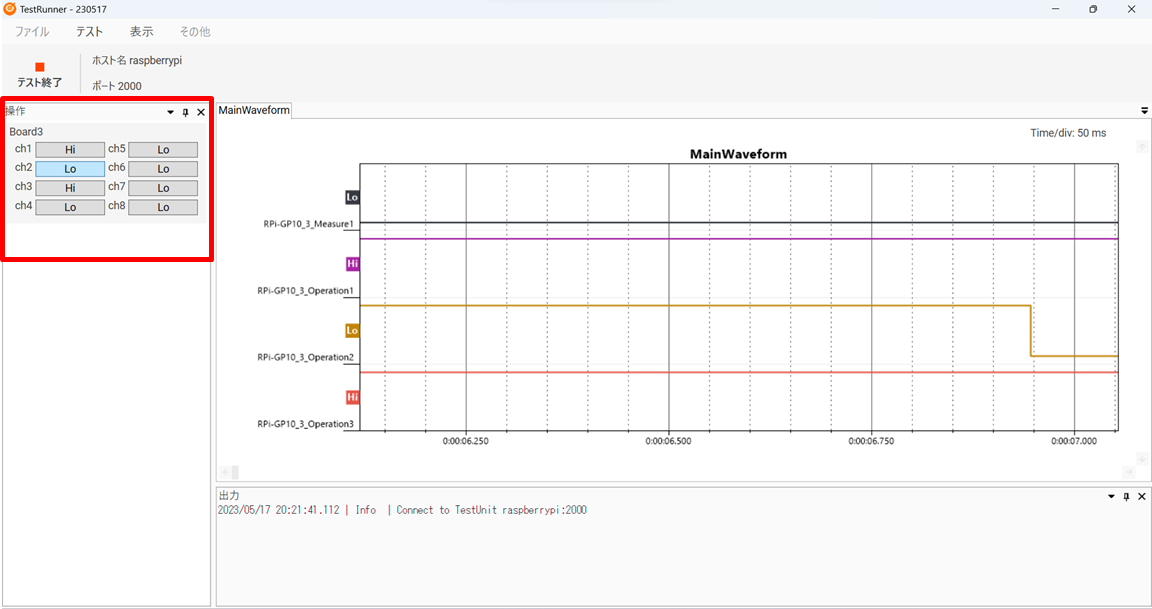Open the ファイル menu

point(32,32)
